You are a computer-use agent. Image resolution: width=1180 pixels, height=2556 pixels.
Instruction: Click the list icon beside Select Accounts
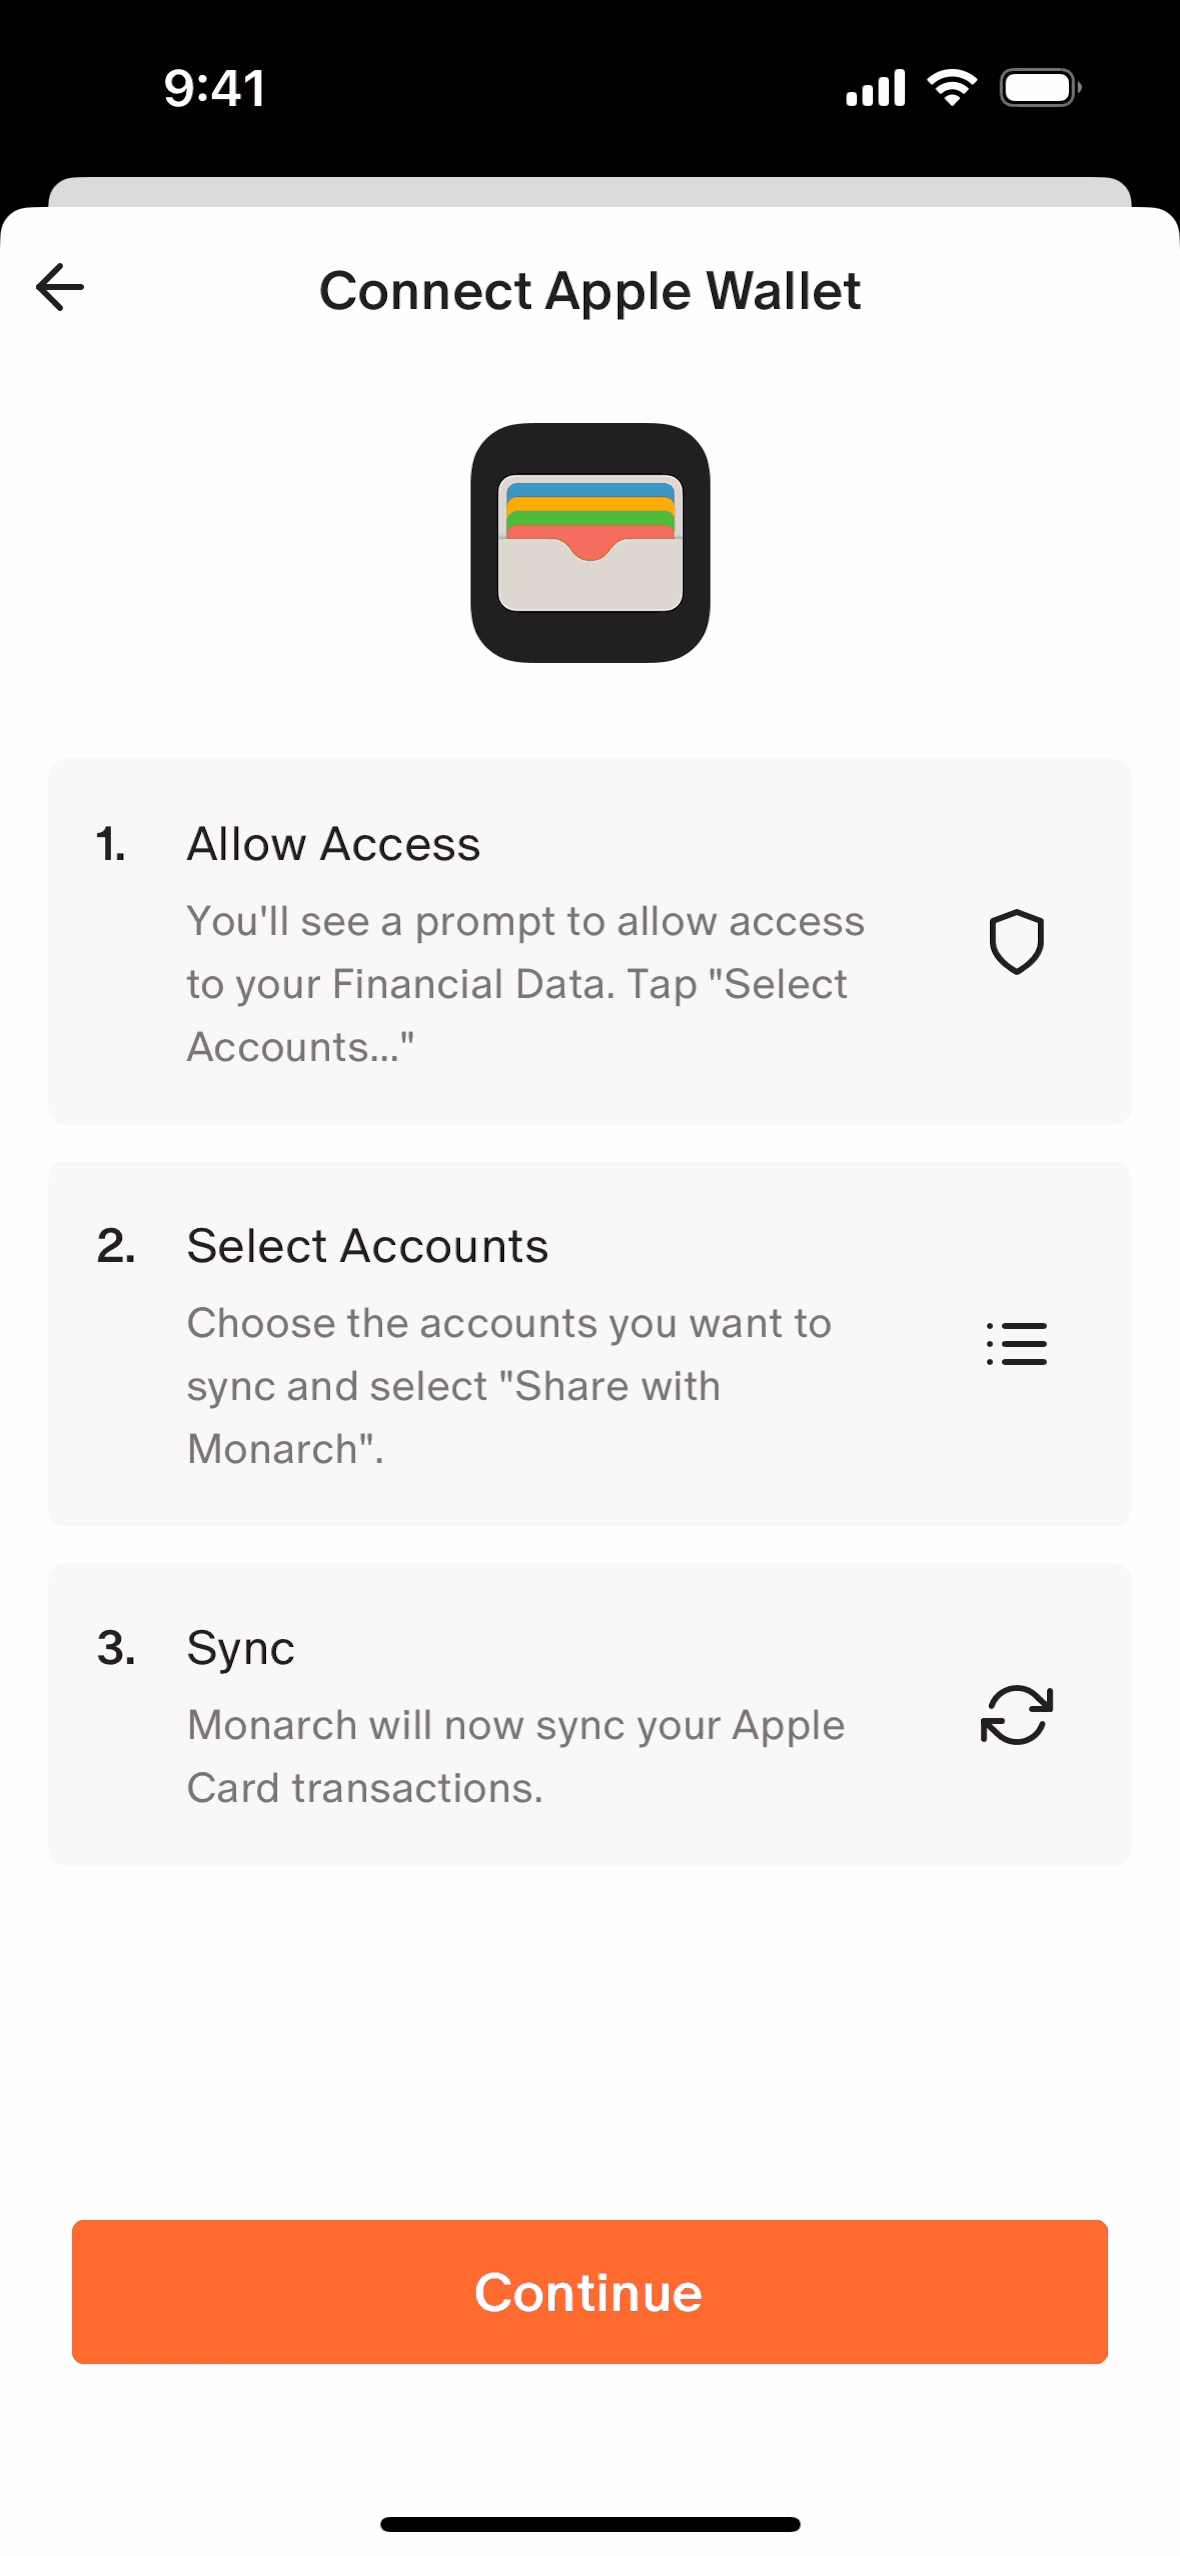1016,1343
